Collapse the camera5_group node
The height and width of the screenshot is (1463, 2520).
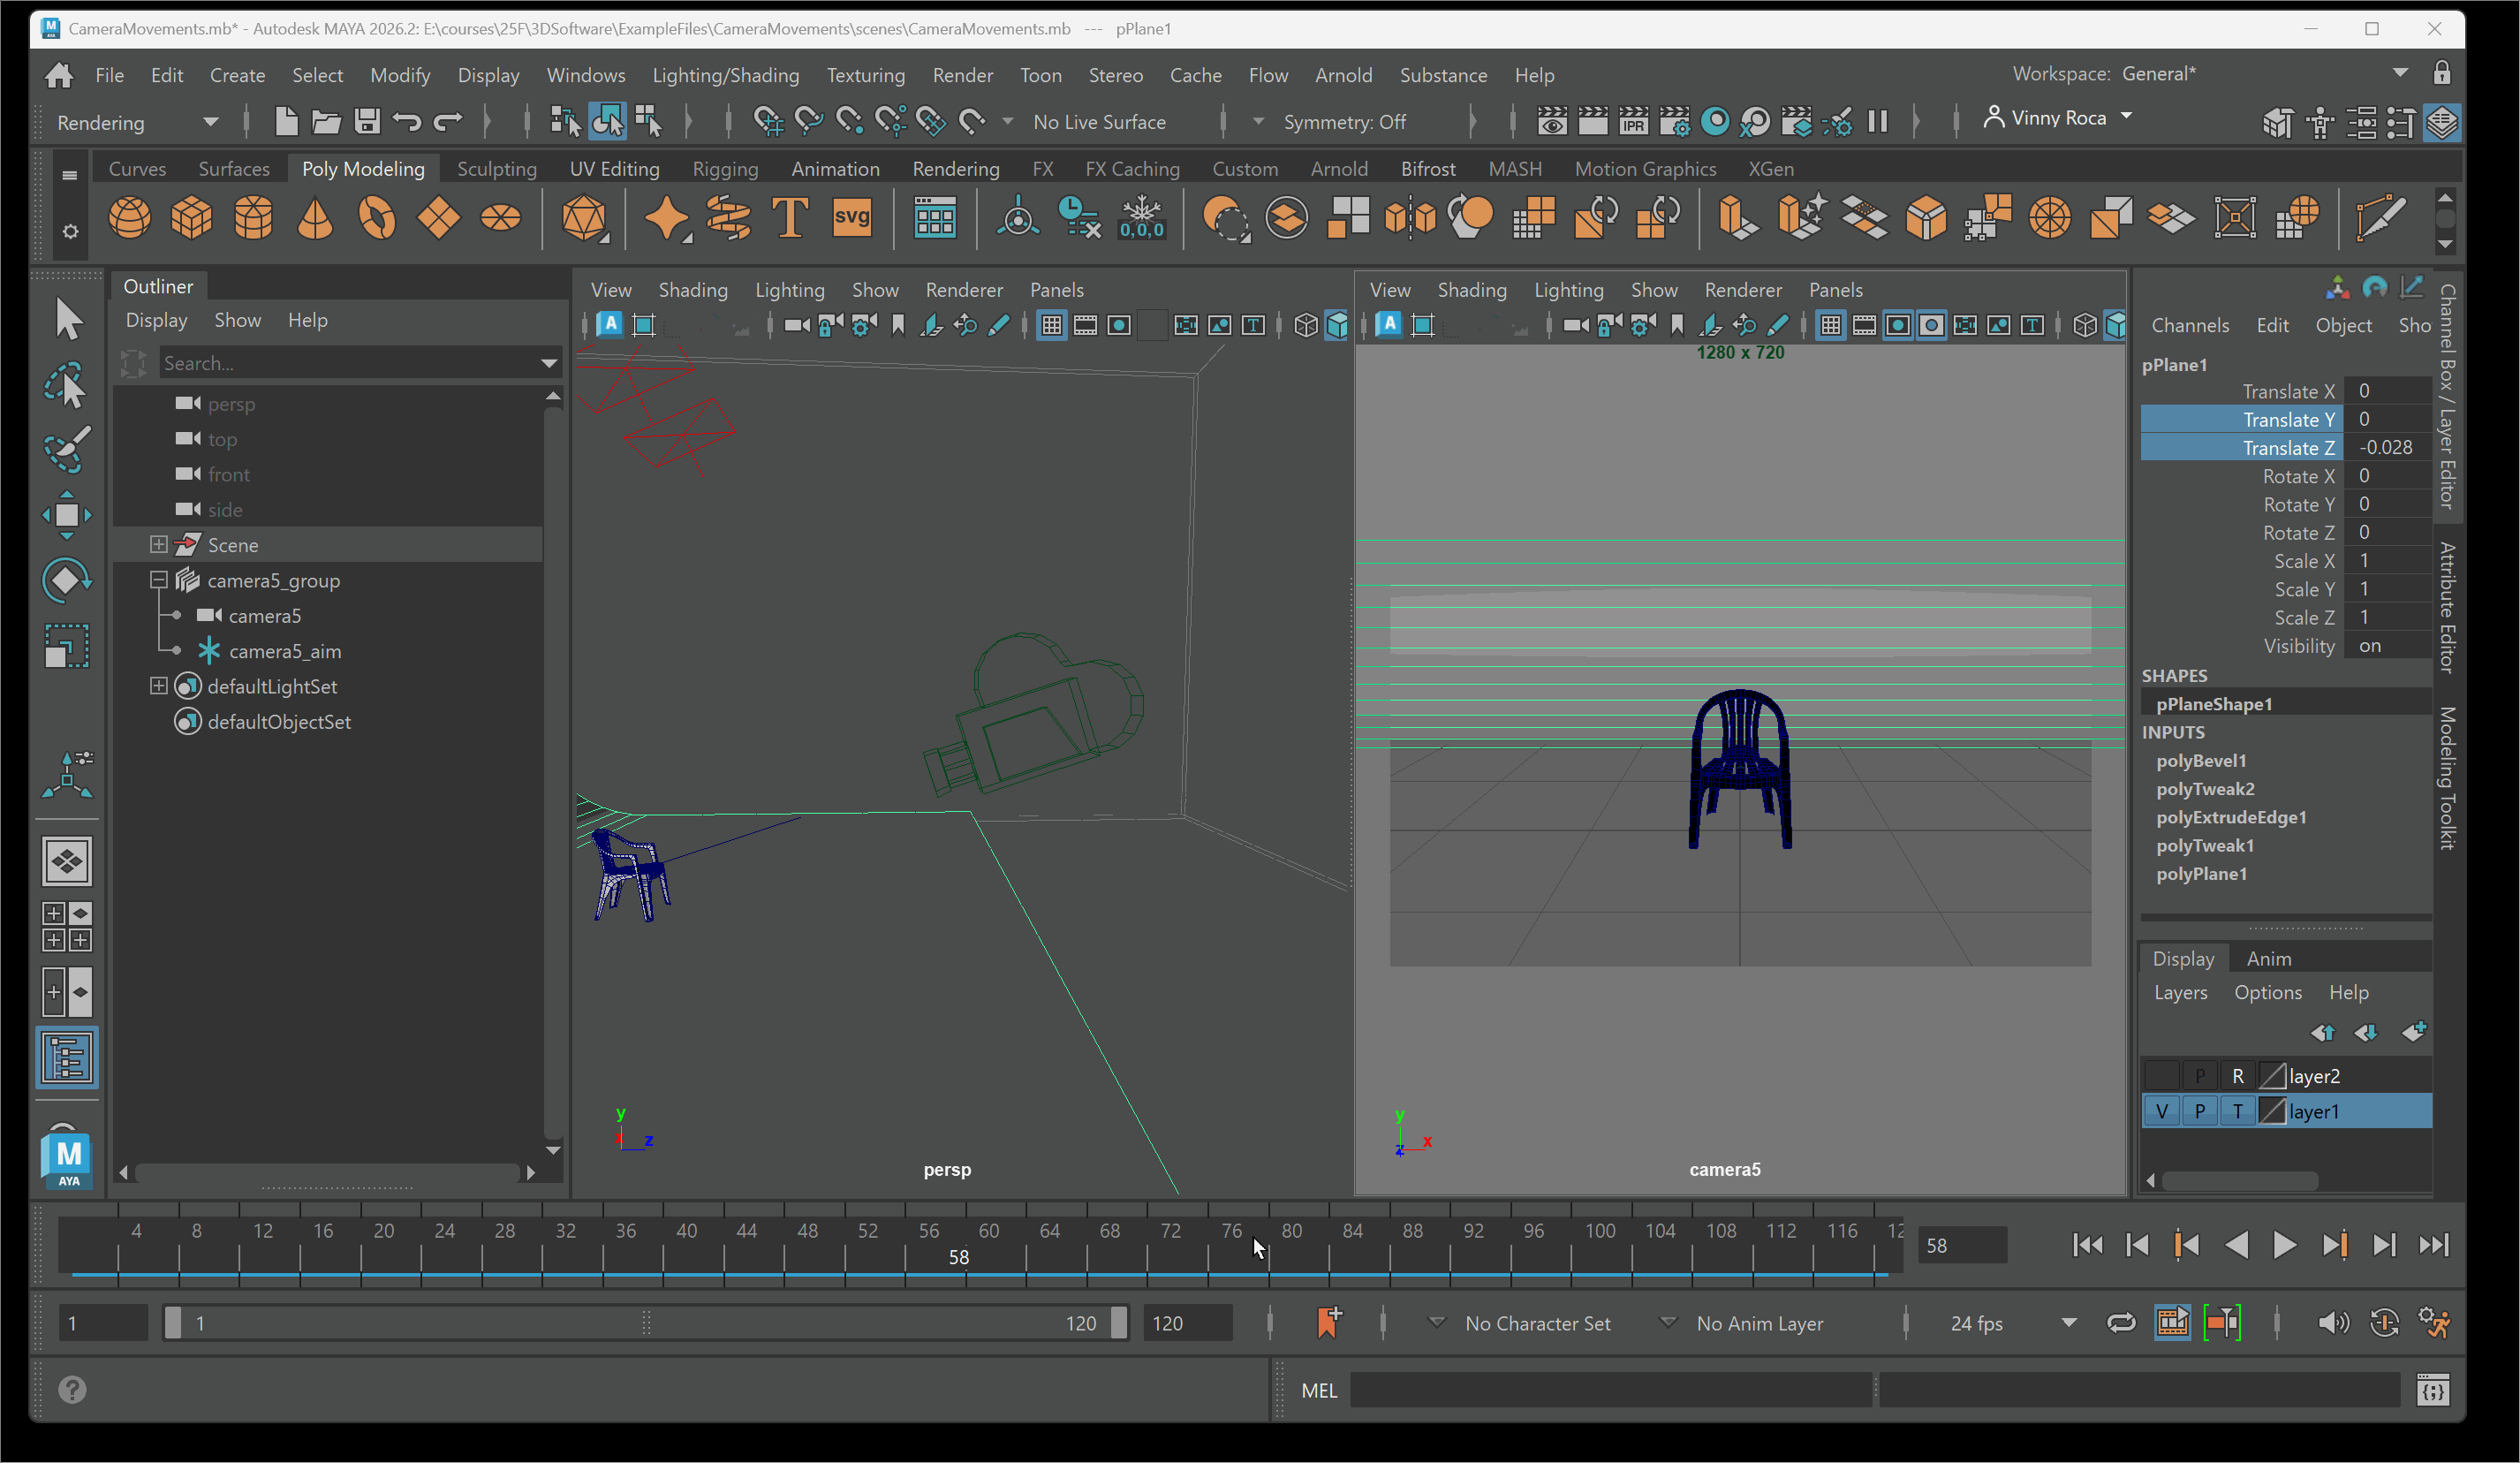point(158,580)
